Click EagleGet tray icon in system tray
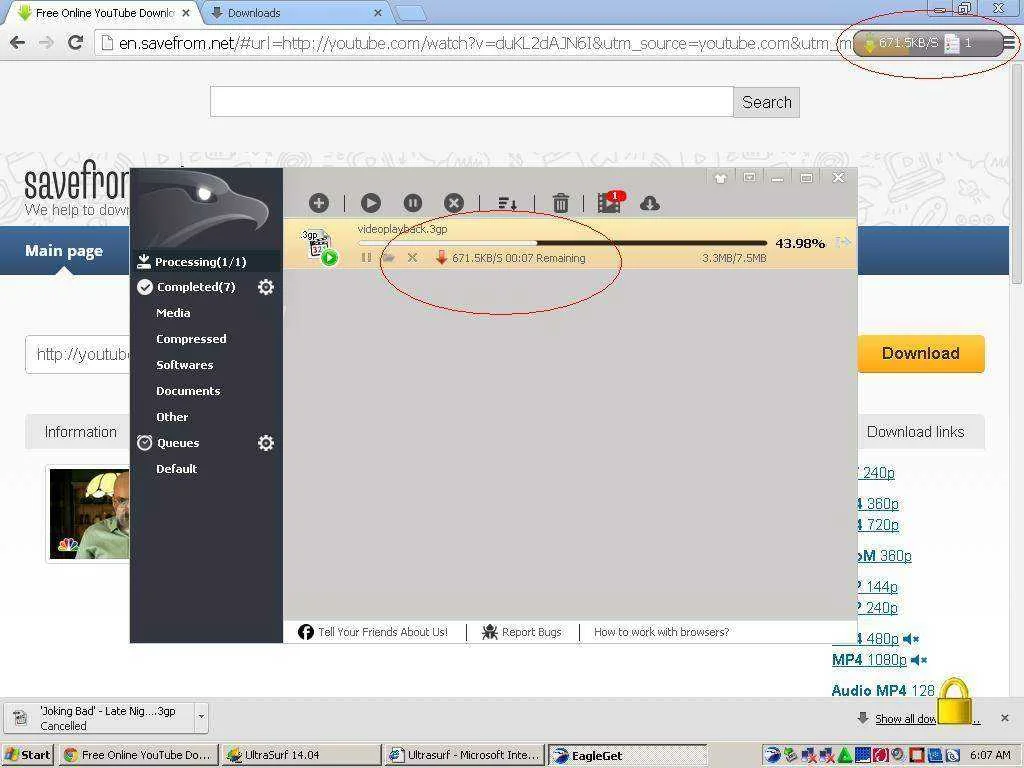The image size is (1024, 768). tap(772, 755)
